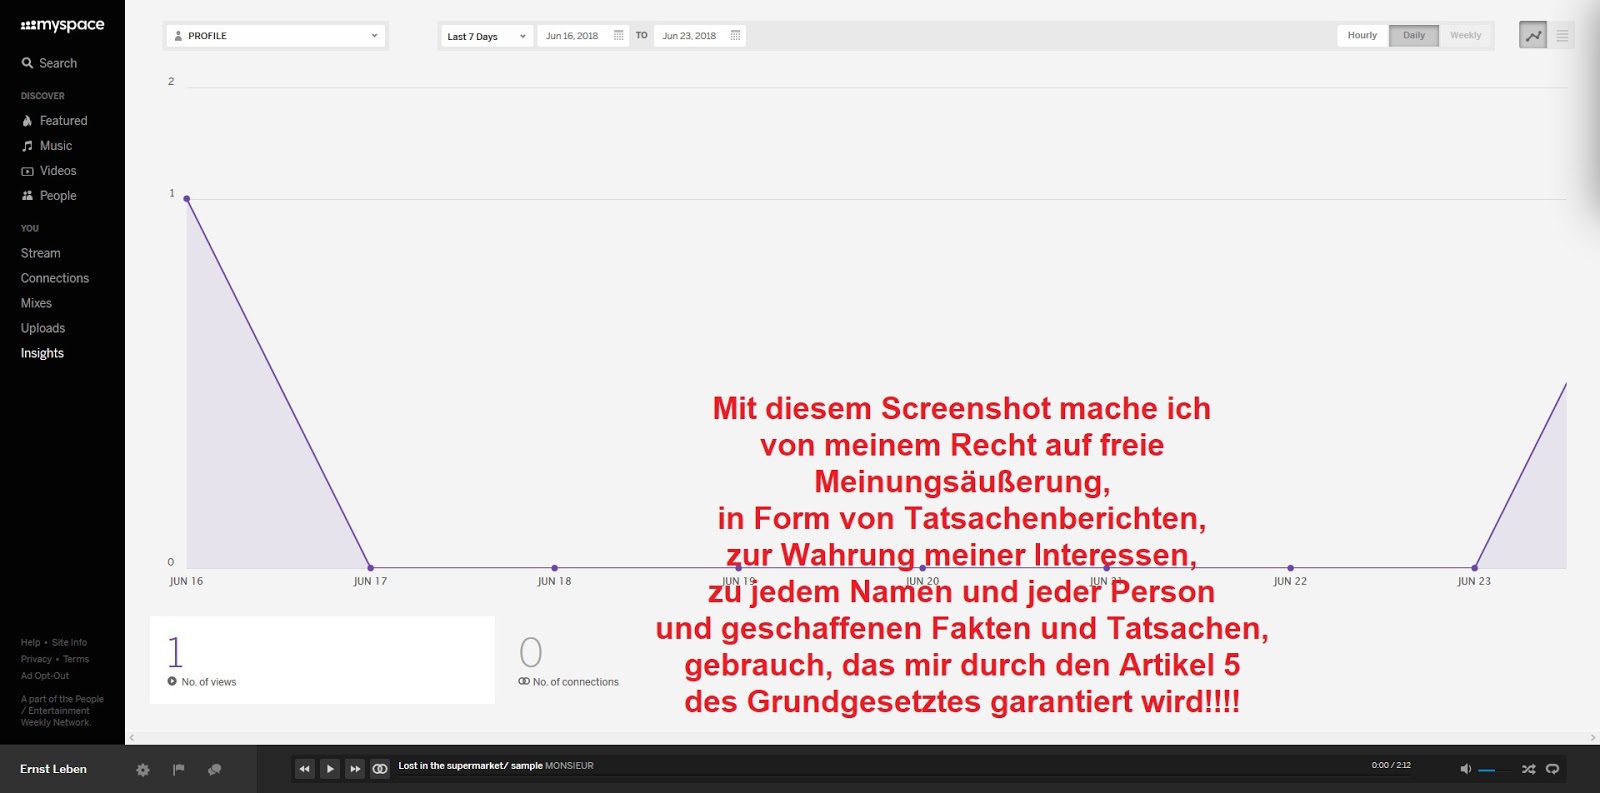
Task: Click the connect icon in player
Action: coord(380,769)
